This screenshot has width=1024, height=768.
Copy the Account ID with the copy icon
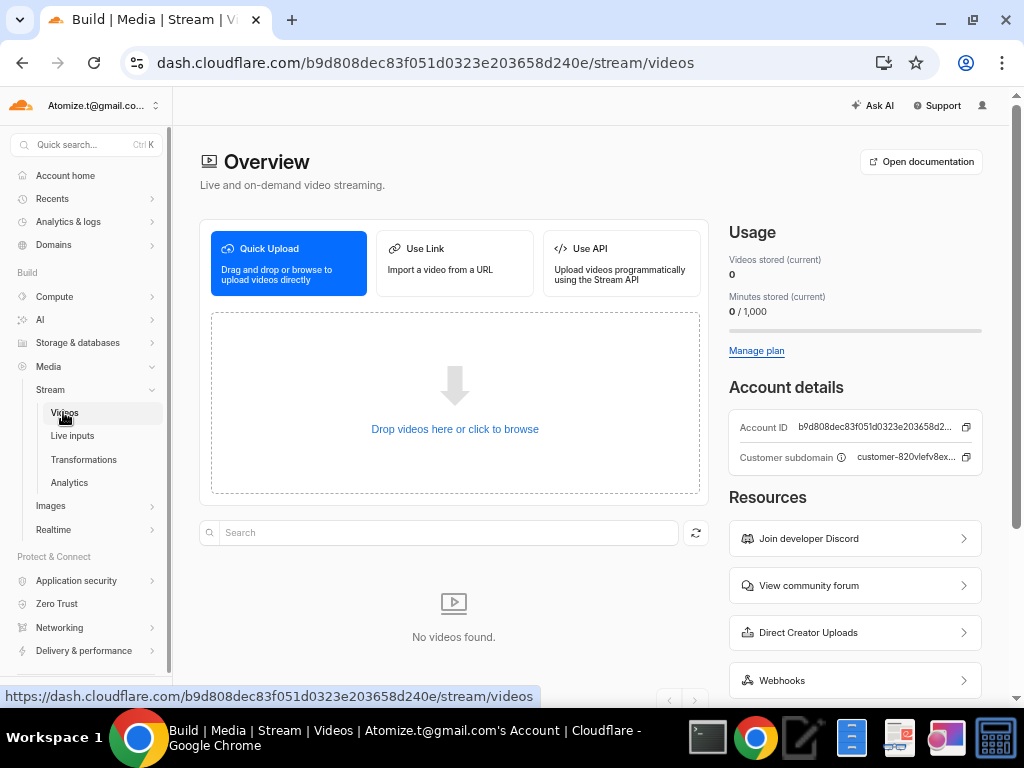(x=966, y=427)
